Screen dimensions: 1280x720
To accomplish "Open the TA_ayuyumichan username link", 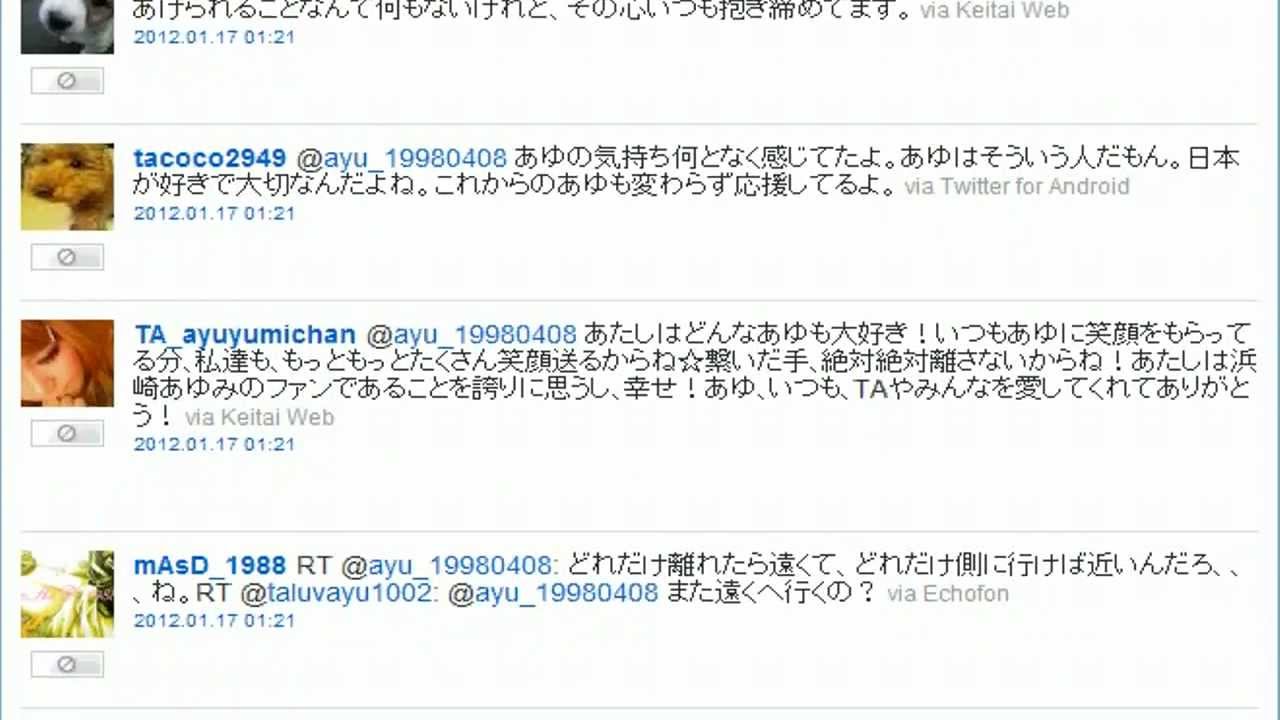I will click(245, 334).
